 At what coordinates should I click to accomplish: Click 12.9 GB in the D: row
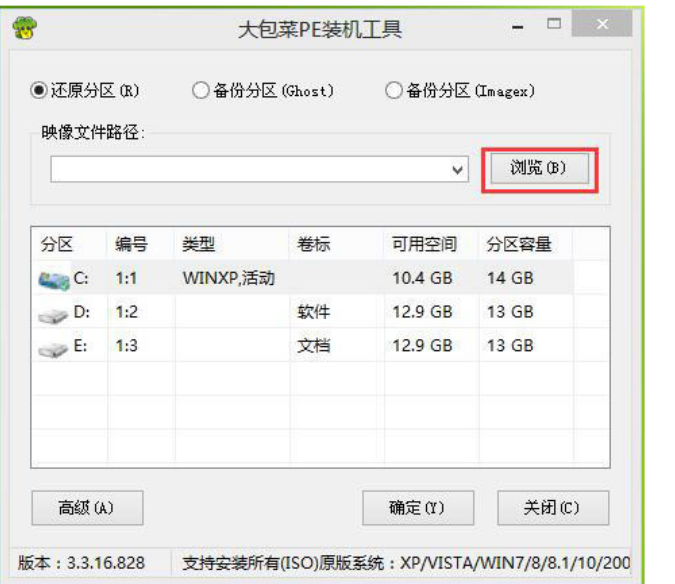pyautogui.click(x=422, y=312)
